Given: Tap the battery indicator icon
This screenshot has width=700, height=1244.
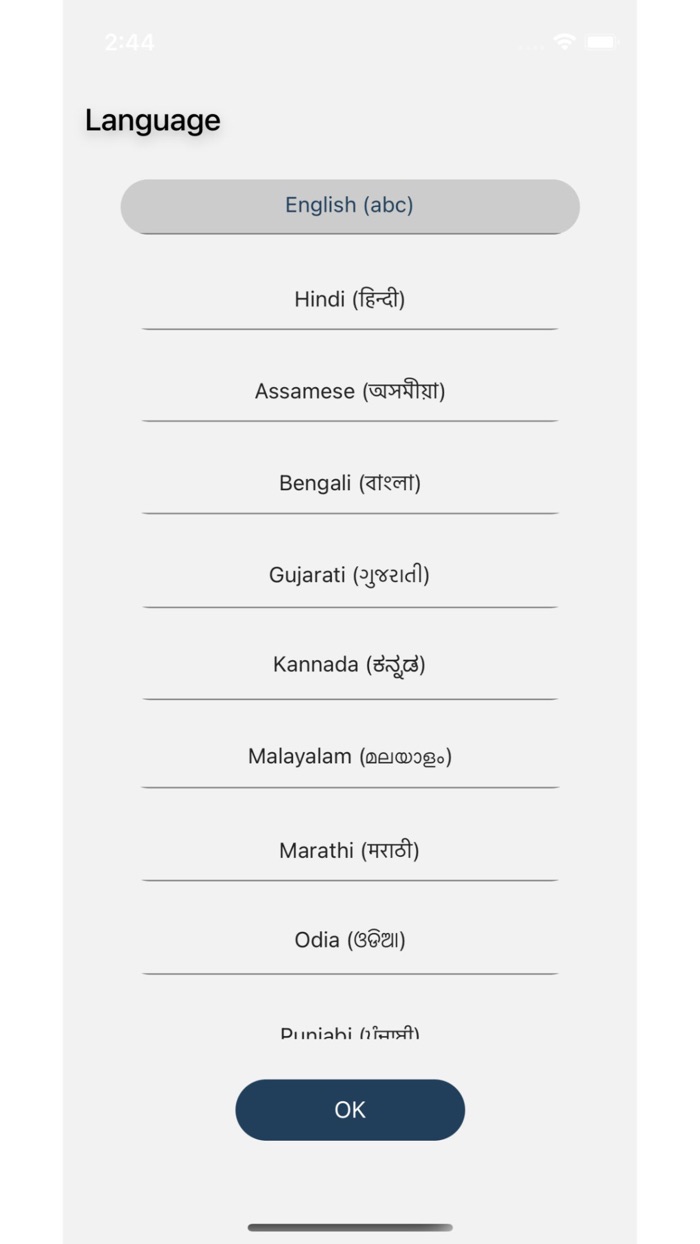Looking at the screenshot, I should click(x=602, y=42).
